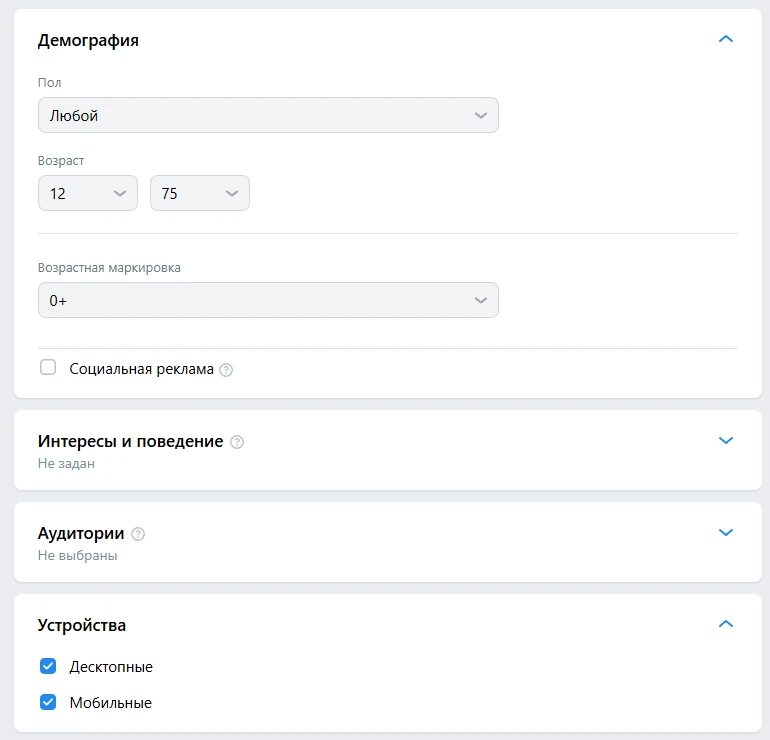Image resolution: width=770 pixels, height=740 pixels.
Task: Click the Не выбраны status text
Action: click(77, 555)
